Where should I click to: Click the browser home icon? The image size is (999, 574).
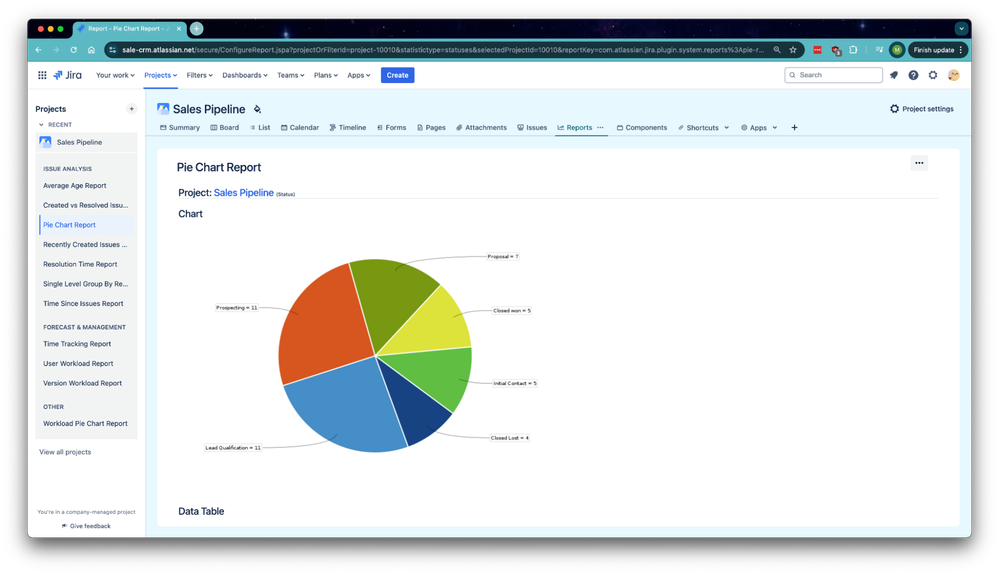[x=91, y=50]
